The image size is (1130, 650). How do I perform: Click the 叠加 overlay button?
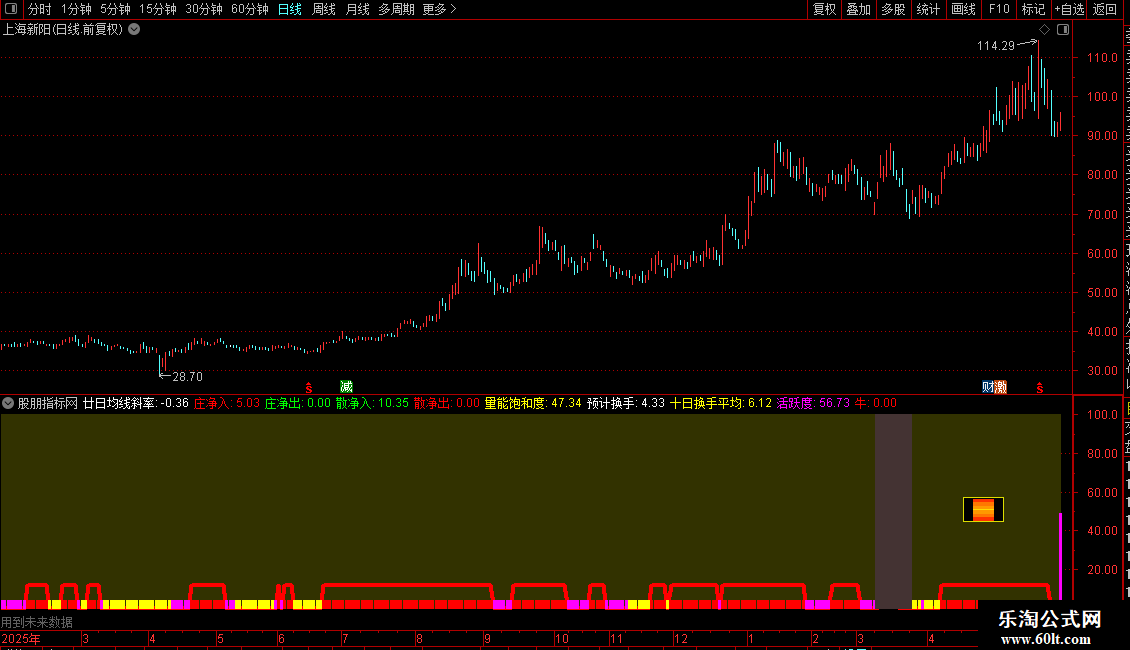[x=858, y=9]
